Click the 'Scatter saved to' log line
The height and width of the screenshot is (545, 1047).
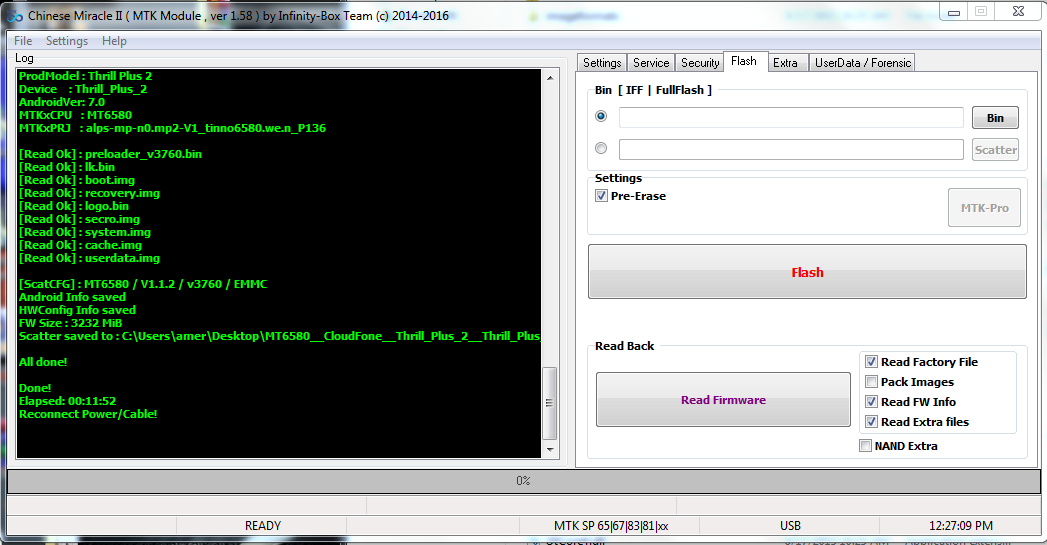pos(279,336)
